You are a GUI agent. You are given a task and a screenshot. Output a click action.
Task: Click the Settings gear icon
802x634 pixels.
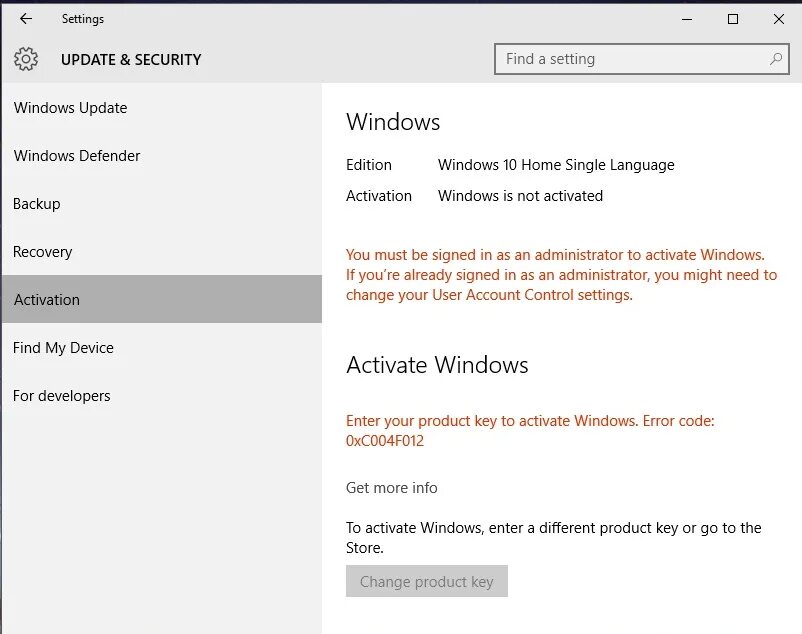26,59
